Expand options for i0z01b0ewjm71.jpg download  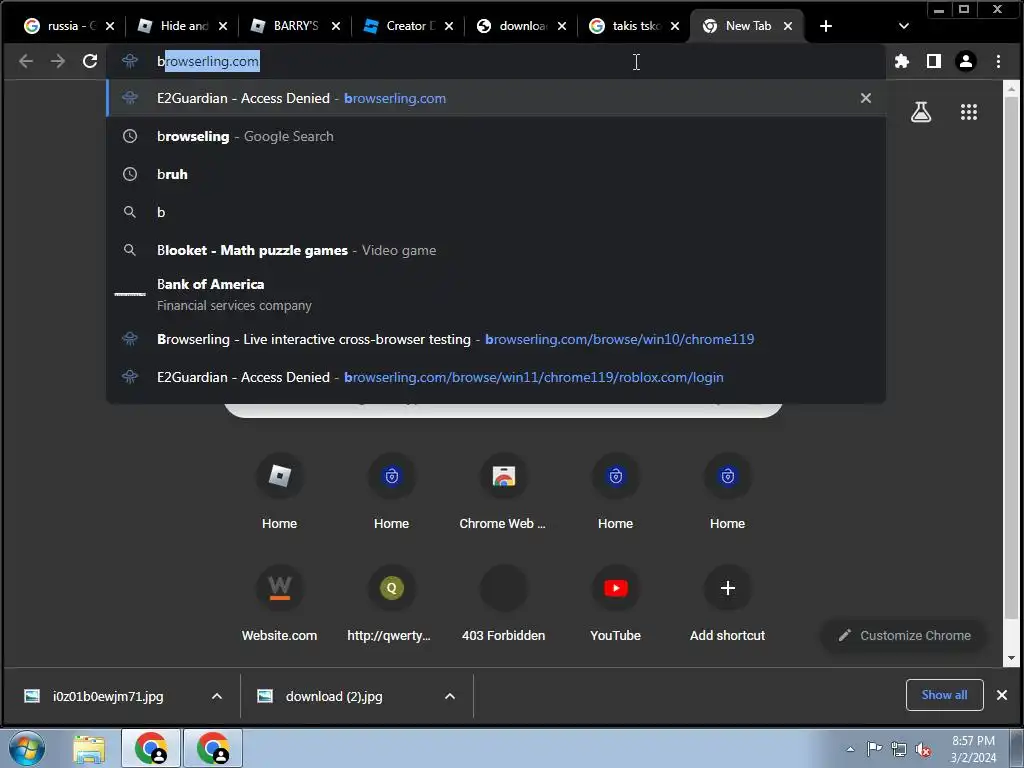click(217, 696)
